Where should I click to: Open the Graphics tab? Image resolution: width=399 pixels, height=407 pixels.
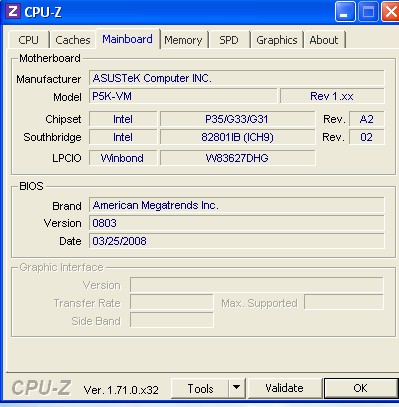pos(277,40)
